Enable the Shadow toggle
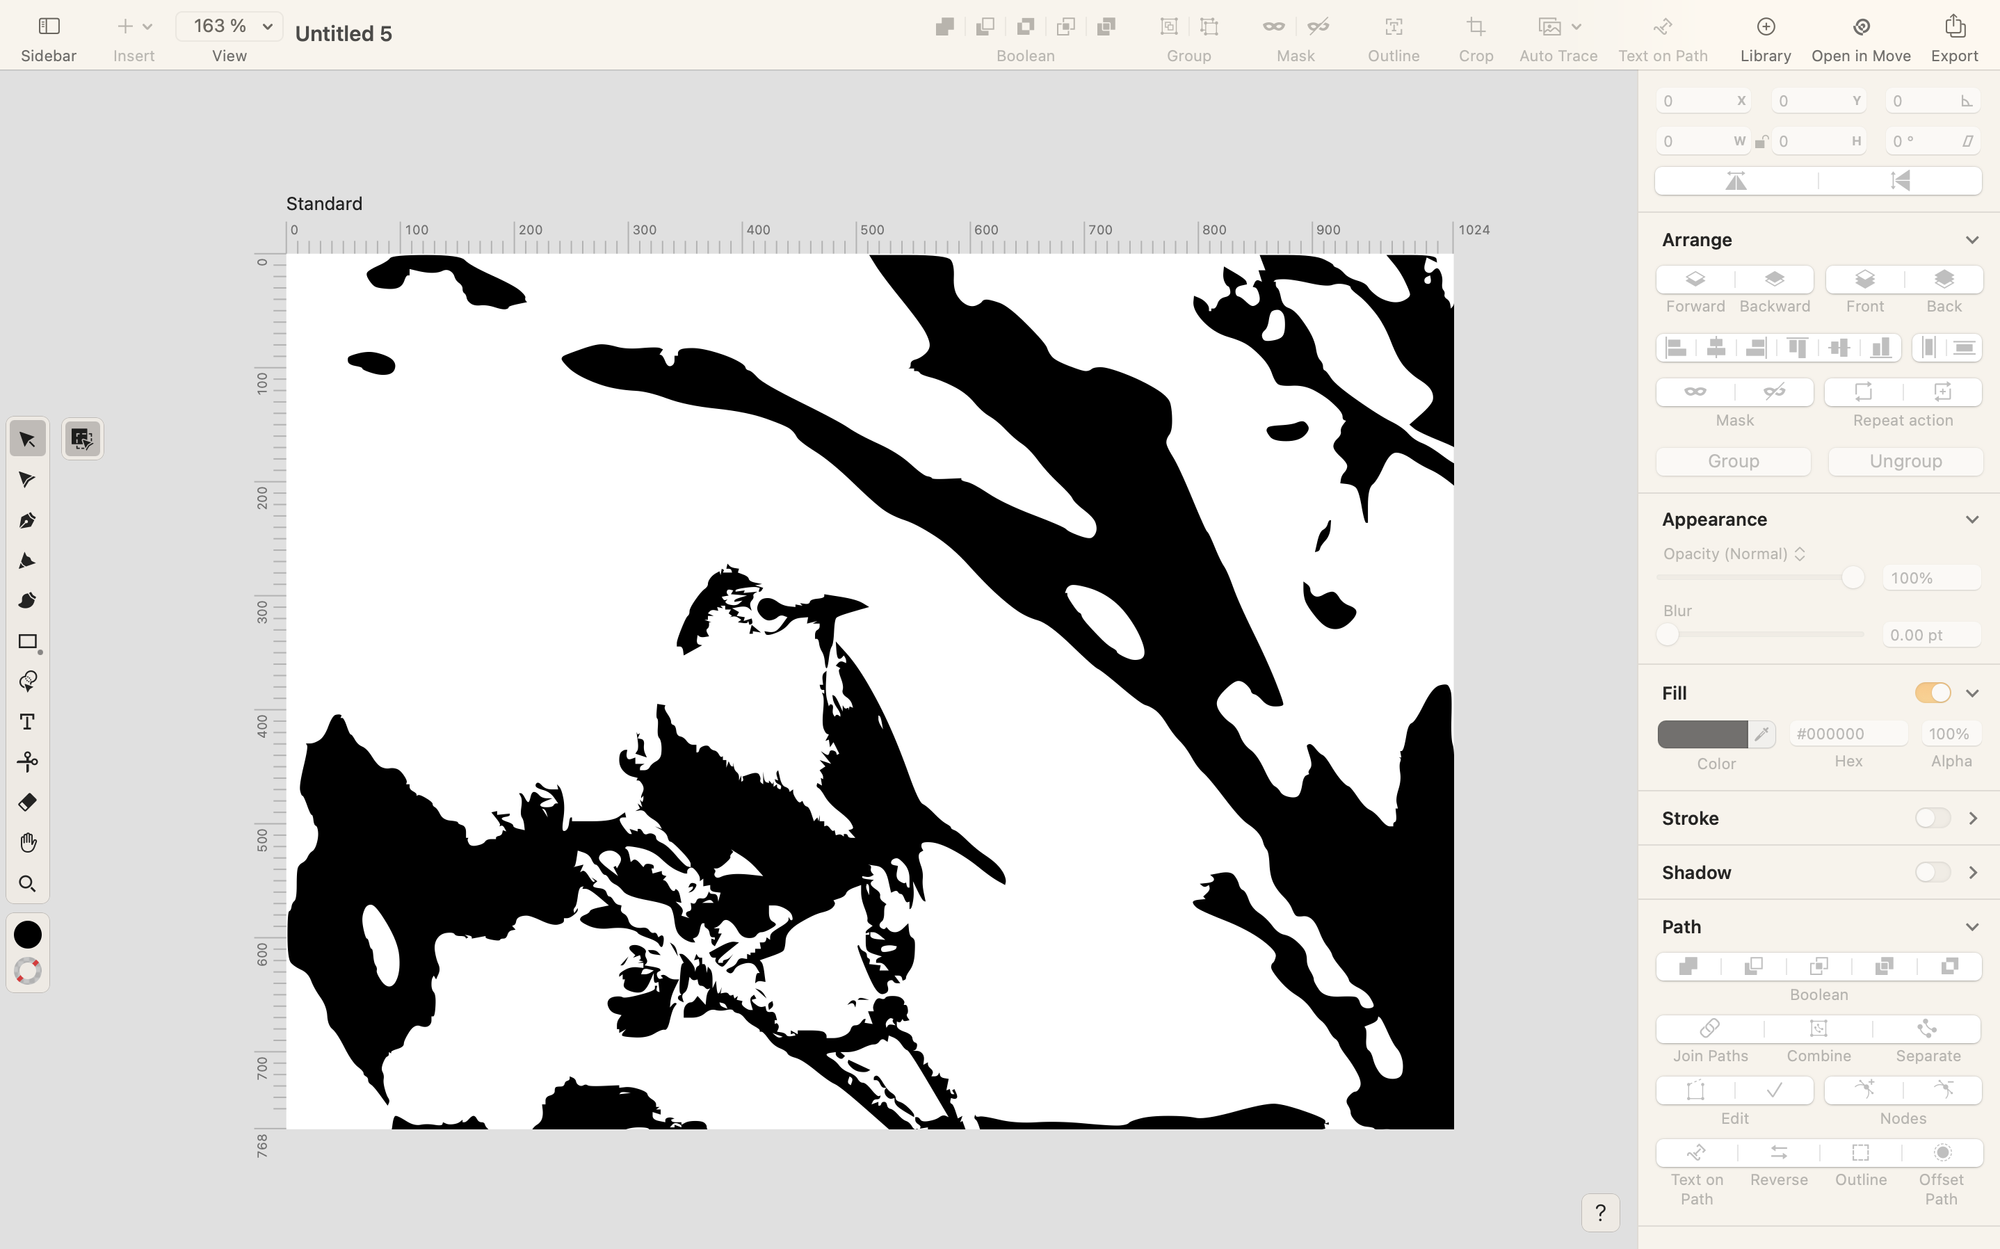The height and width of the screenshot is (1249, 2000). coord(1932,872)
